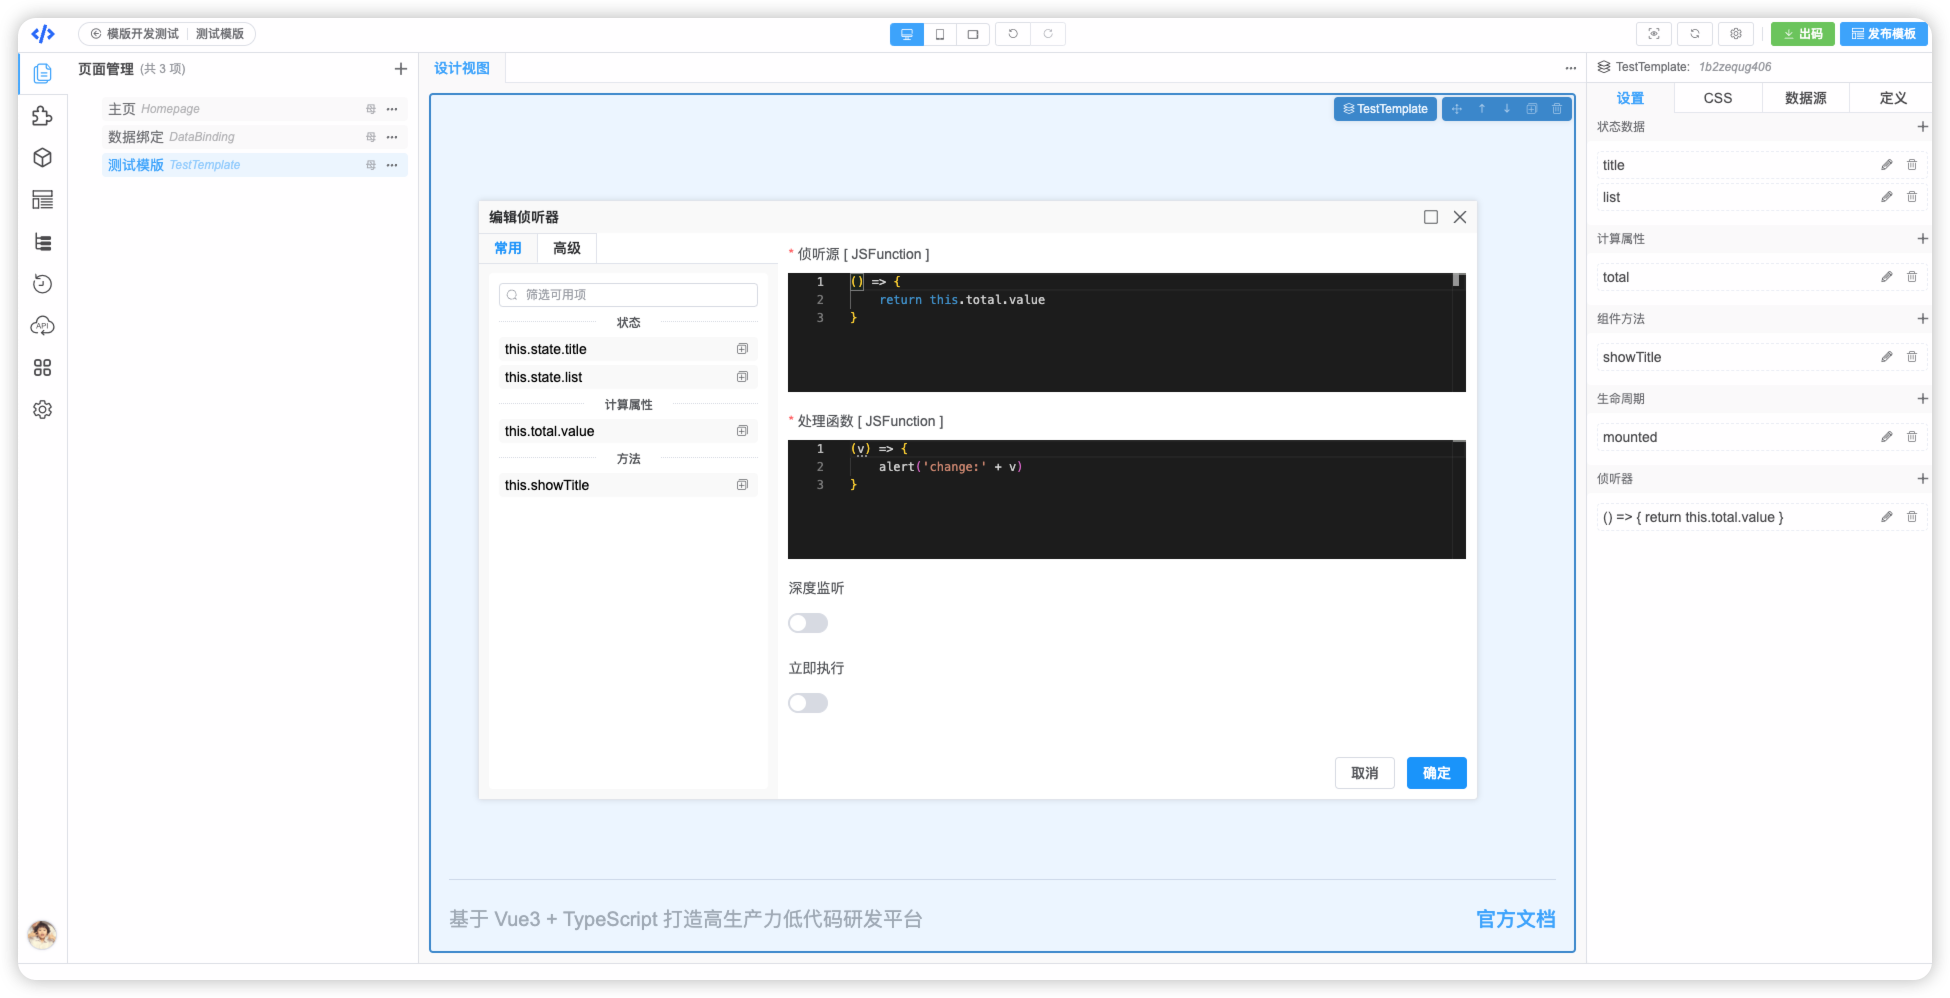Select the 常用 tab in dialog
The image size is (1950, 998).
(508, 248)
